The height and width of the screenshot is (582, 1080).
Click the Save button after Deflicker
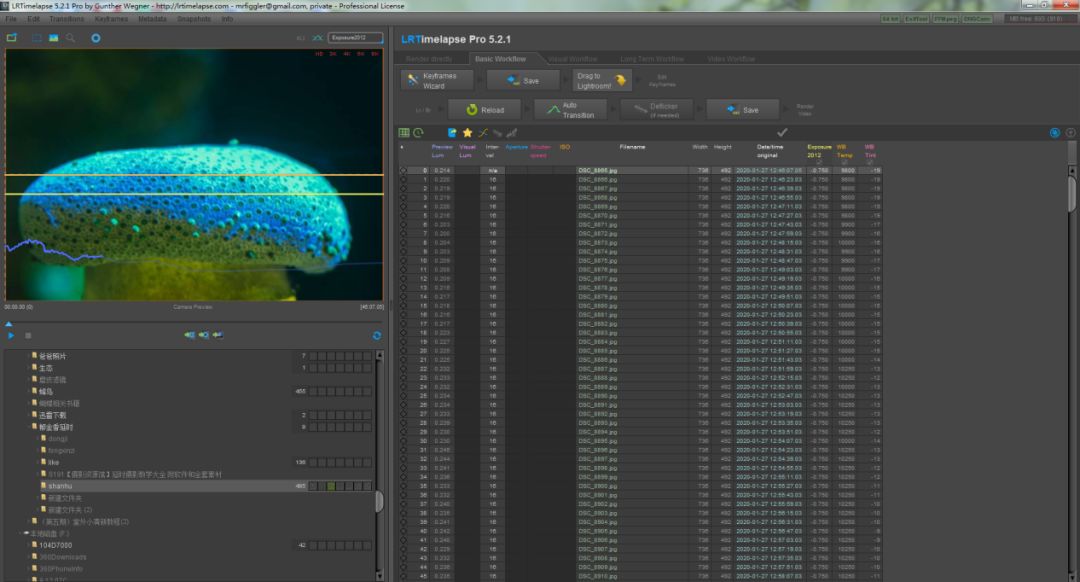click(x=742, y=110)
